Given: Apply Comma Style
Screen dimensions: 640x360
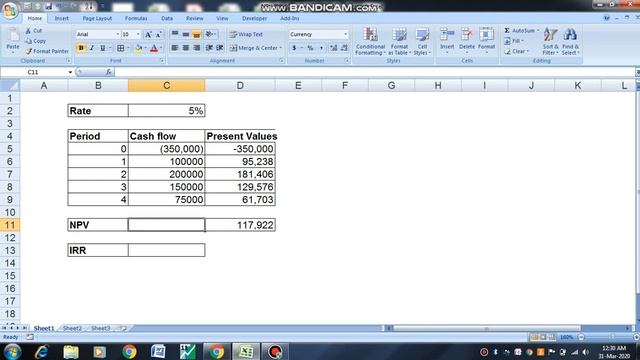Looking at the screenshot, I should tap(321, 48).
